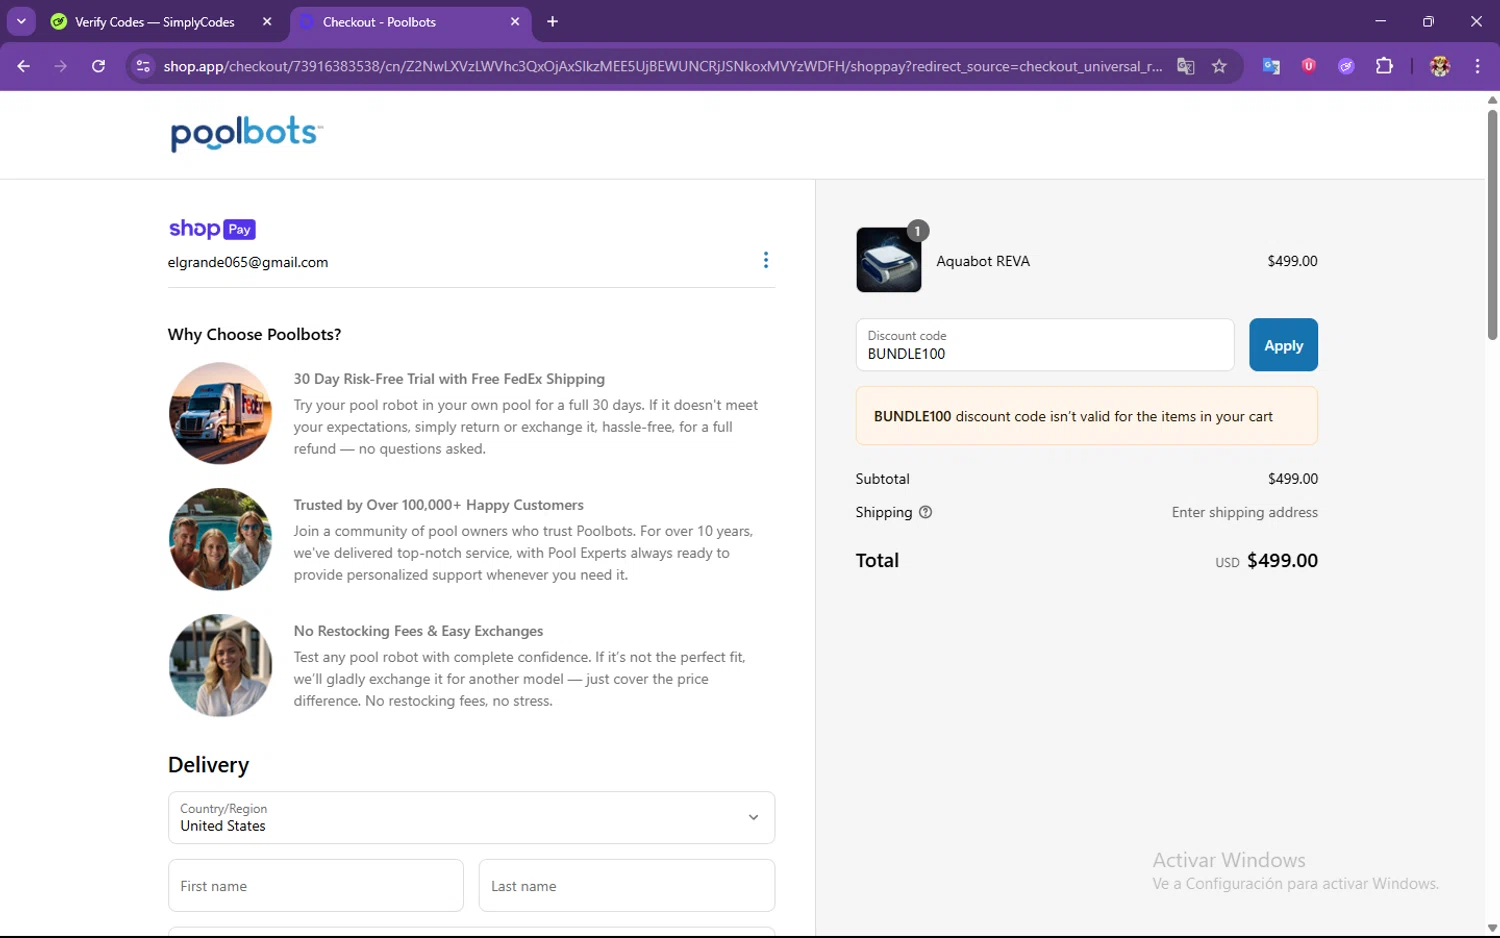Click the shop.app URL address bar
The width and height of the screenshot is (1500, 938).
(662, 66)
